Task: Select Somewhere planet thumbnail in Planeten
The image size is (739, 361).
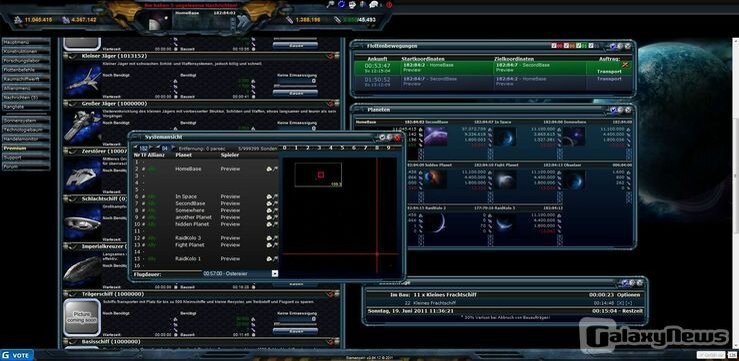Action: pos(574,136)
